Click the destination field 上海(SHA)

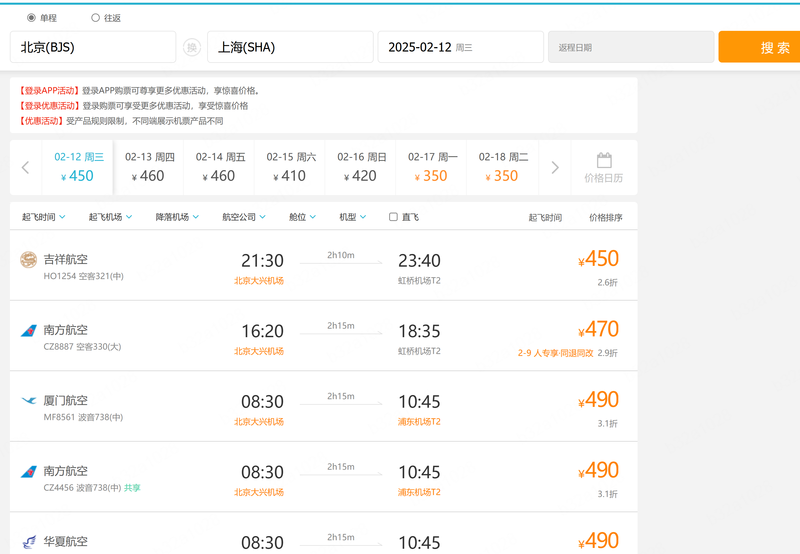tap(290, 47)
